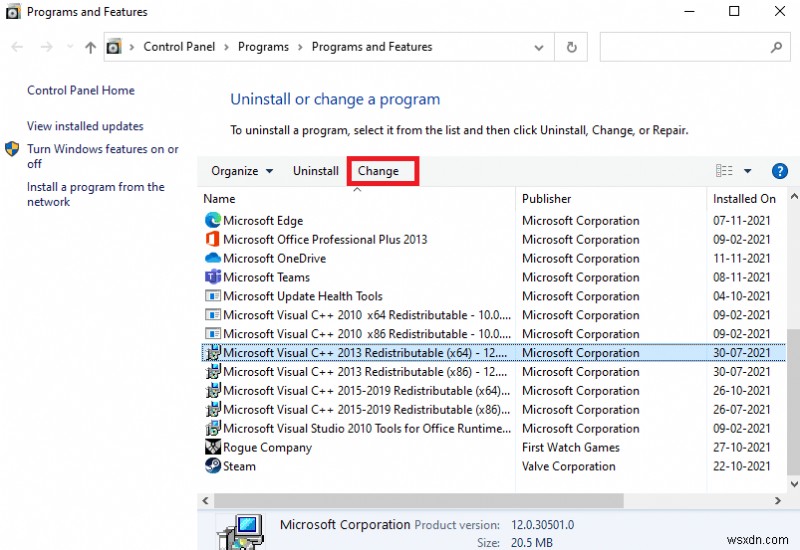
Task: Expand the address bar history dropdown
Action: (538, 47)
